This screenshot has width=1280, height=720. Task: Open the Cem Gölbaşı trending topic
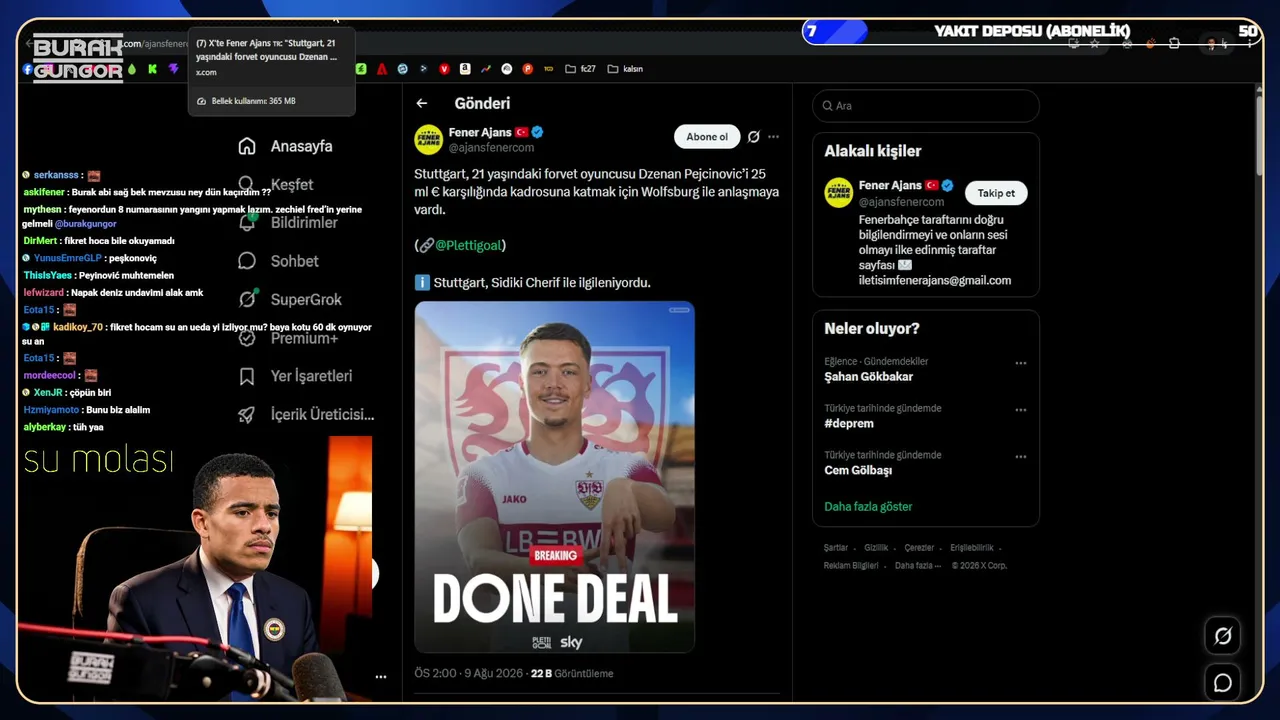(858, 471)
